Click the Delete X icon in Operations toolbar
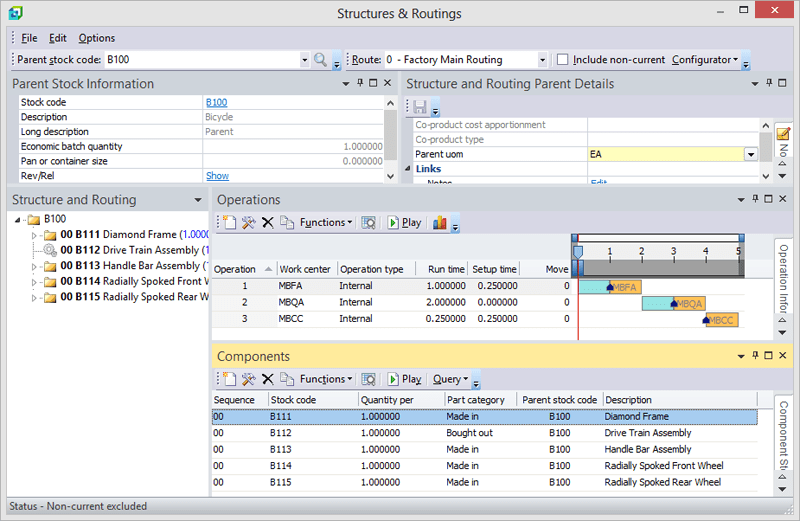 [x=267, y=223]
